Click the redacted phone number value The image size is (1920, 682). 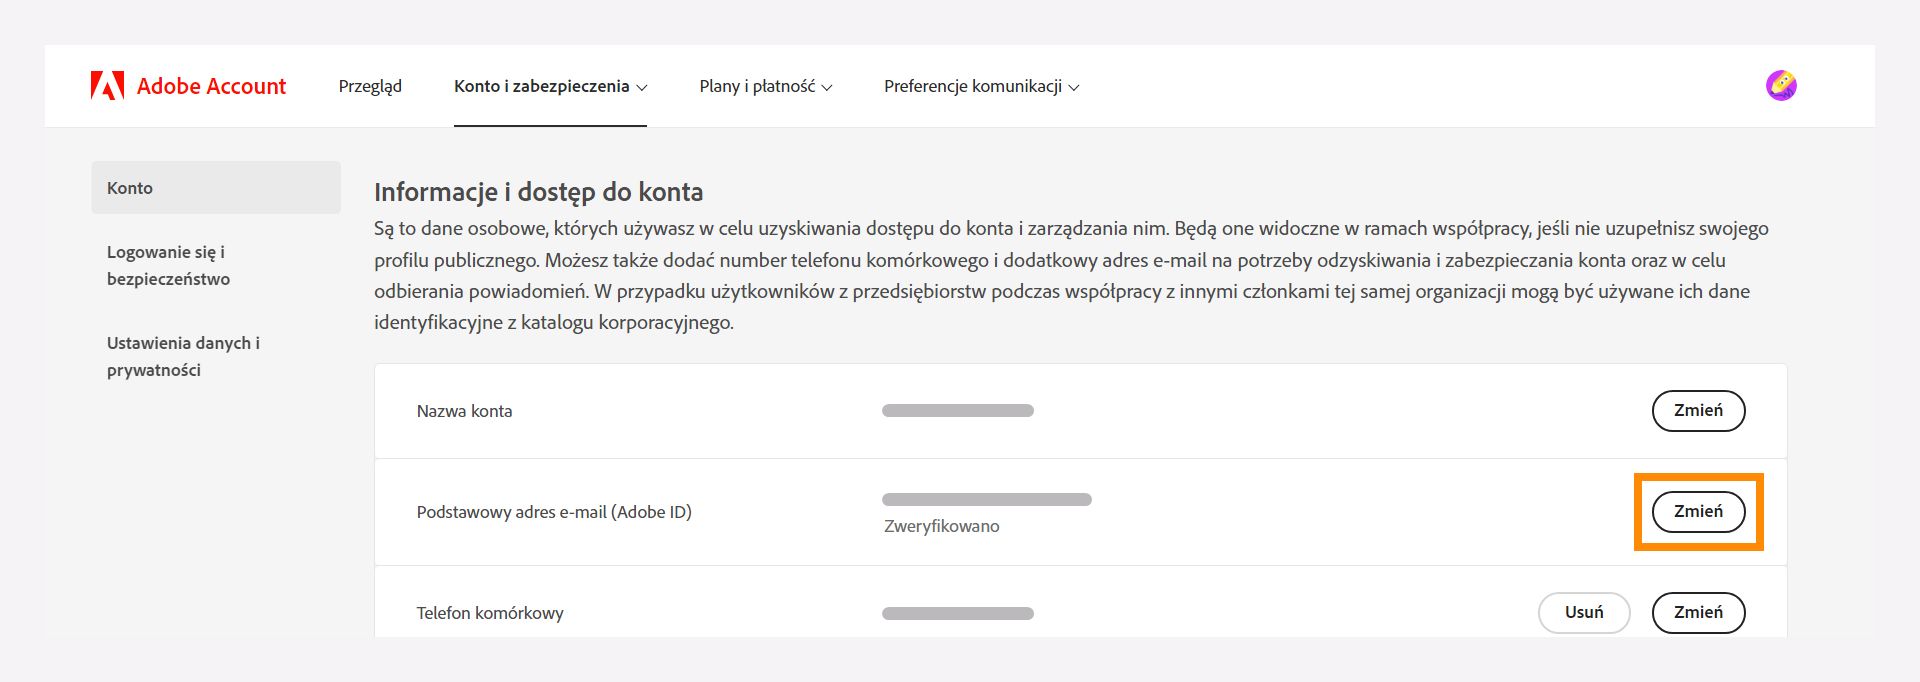point(957,613)
